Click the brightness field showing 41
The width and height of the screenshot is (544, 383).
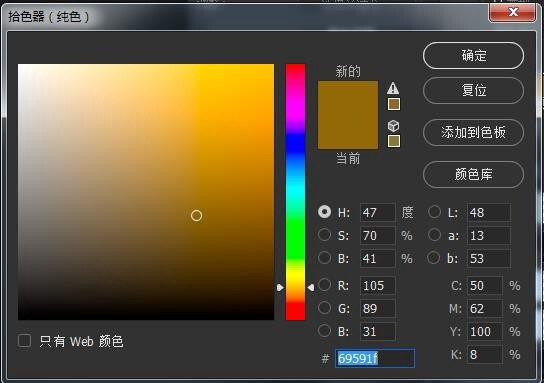(x=377, y=258)
